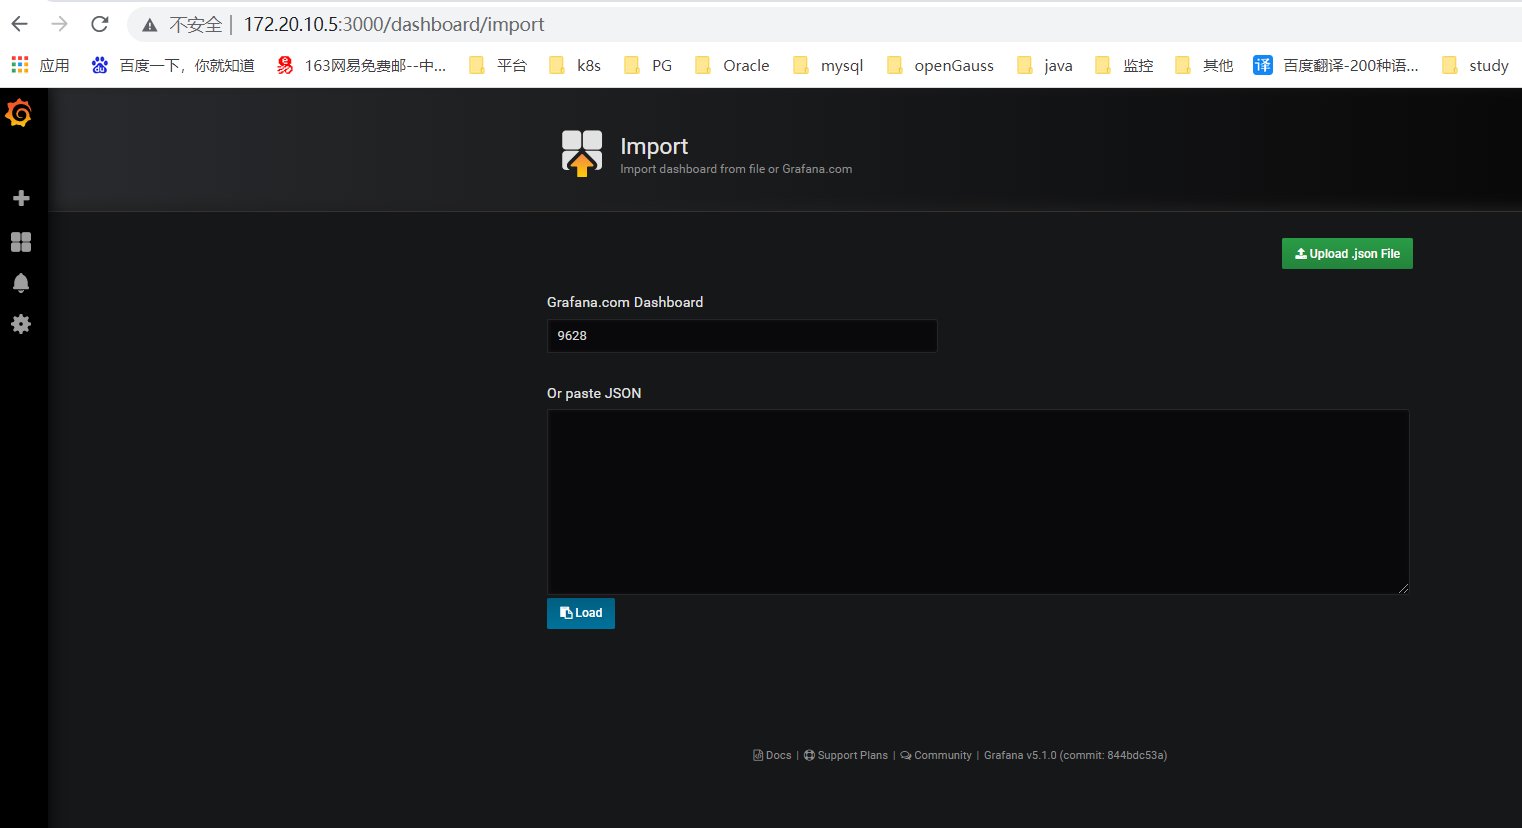Open the Grafana logo home menu
This screenshot has height=828, width=1522.
[19, 113]
